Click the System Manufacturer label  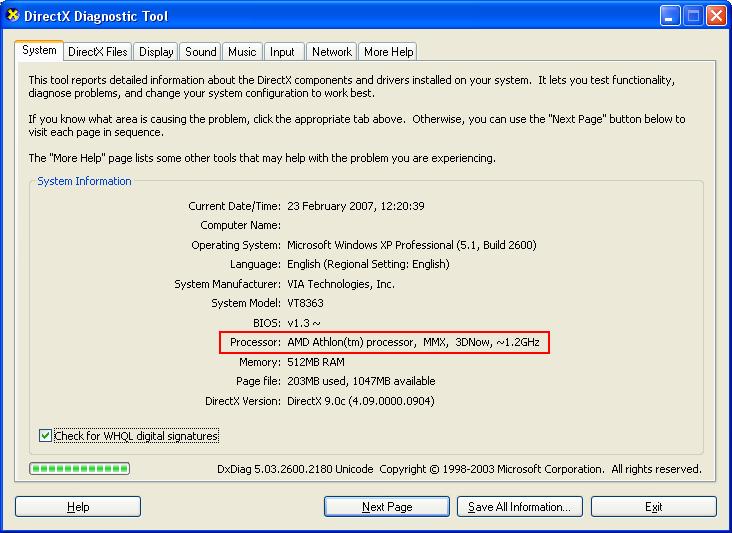pos(227,284)
